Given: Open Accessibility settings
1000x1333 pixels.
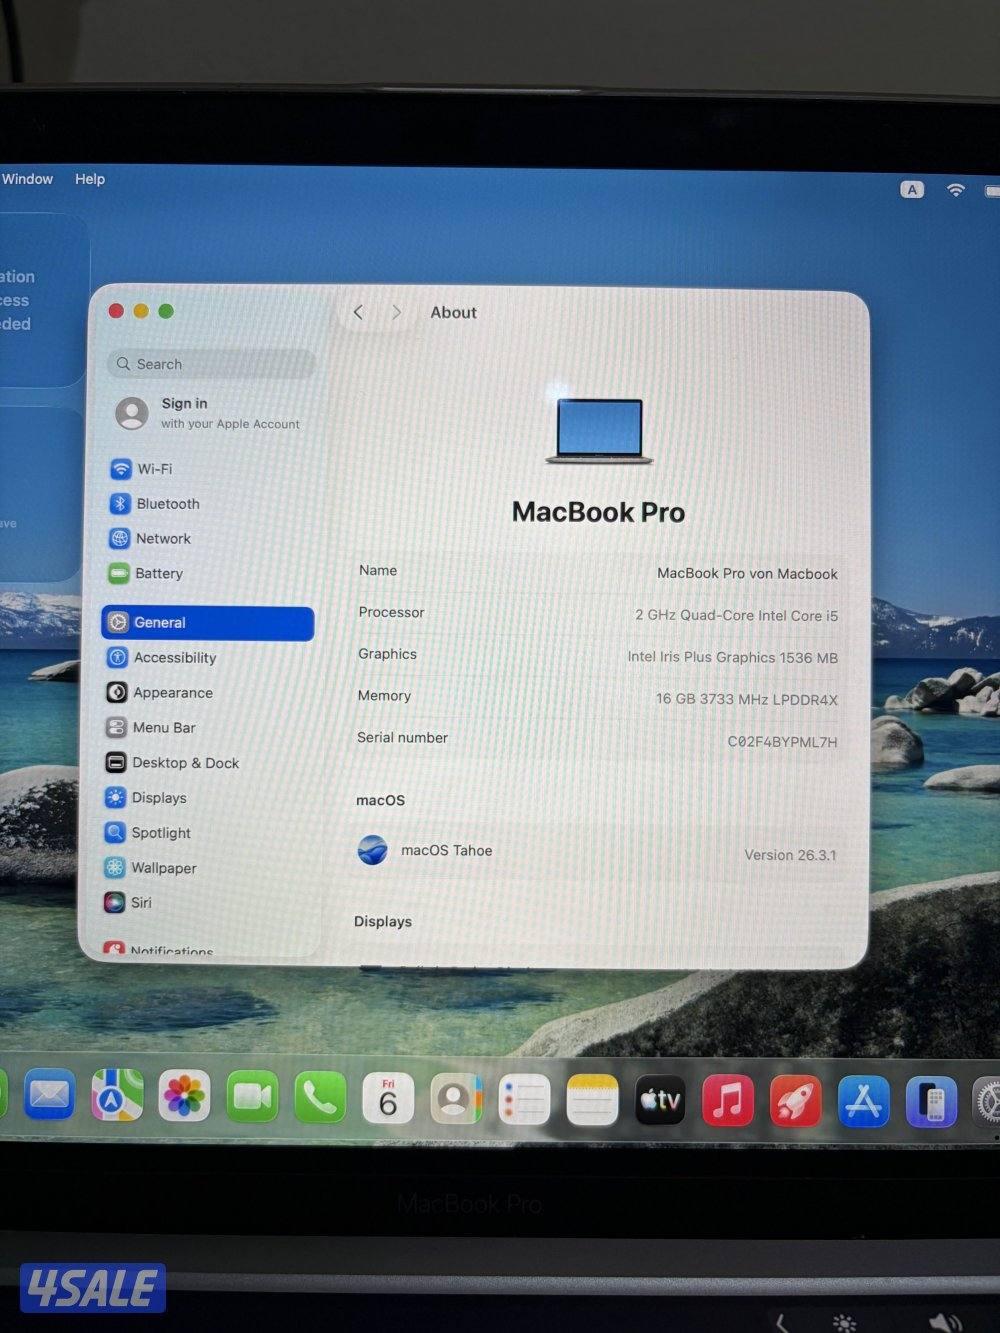Looking at the screenshot, I should (174, 658).
